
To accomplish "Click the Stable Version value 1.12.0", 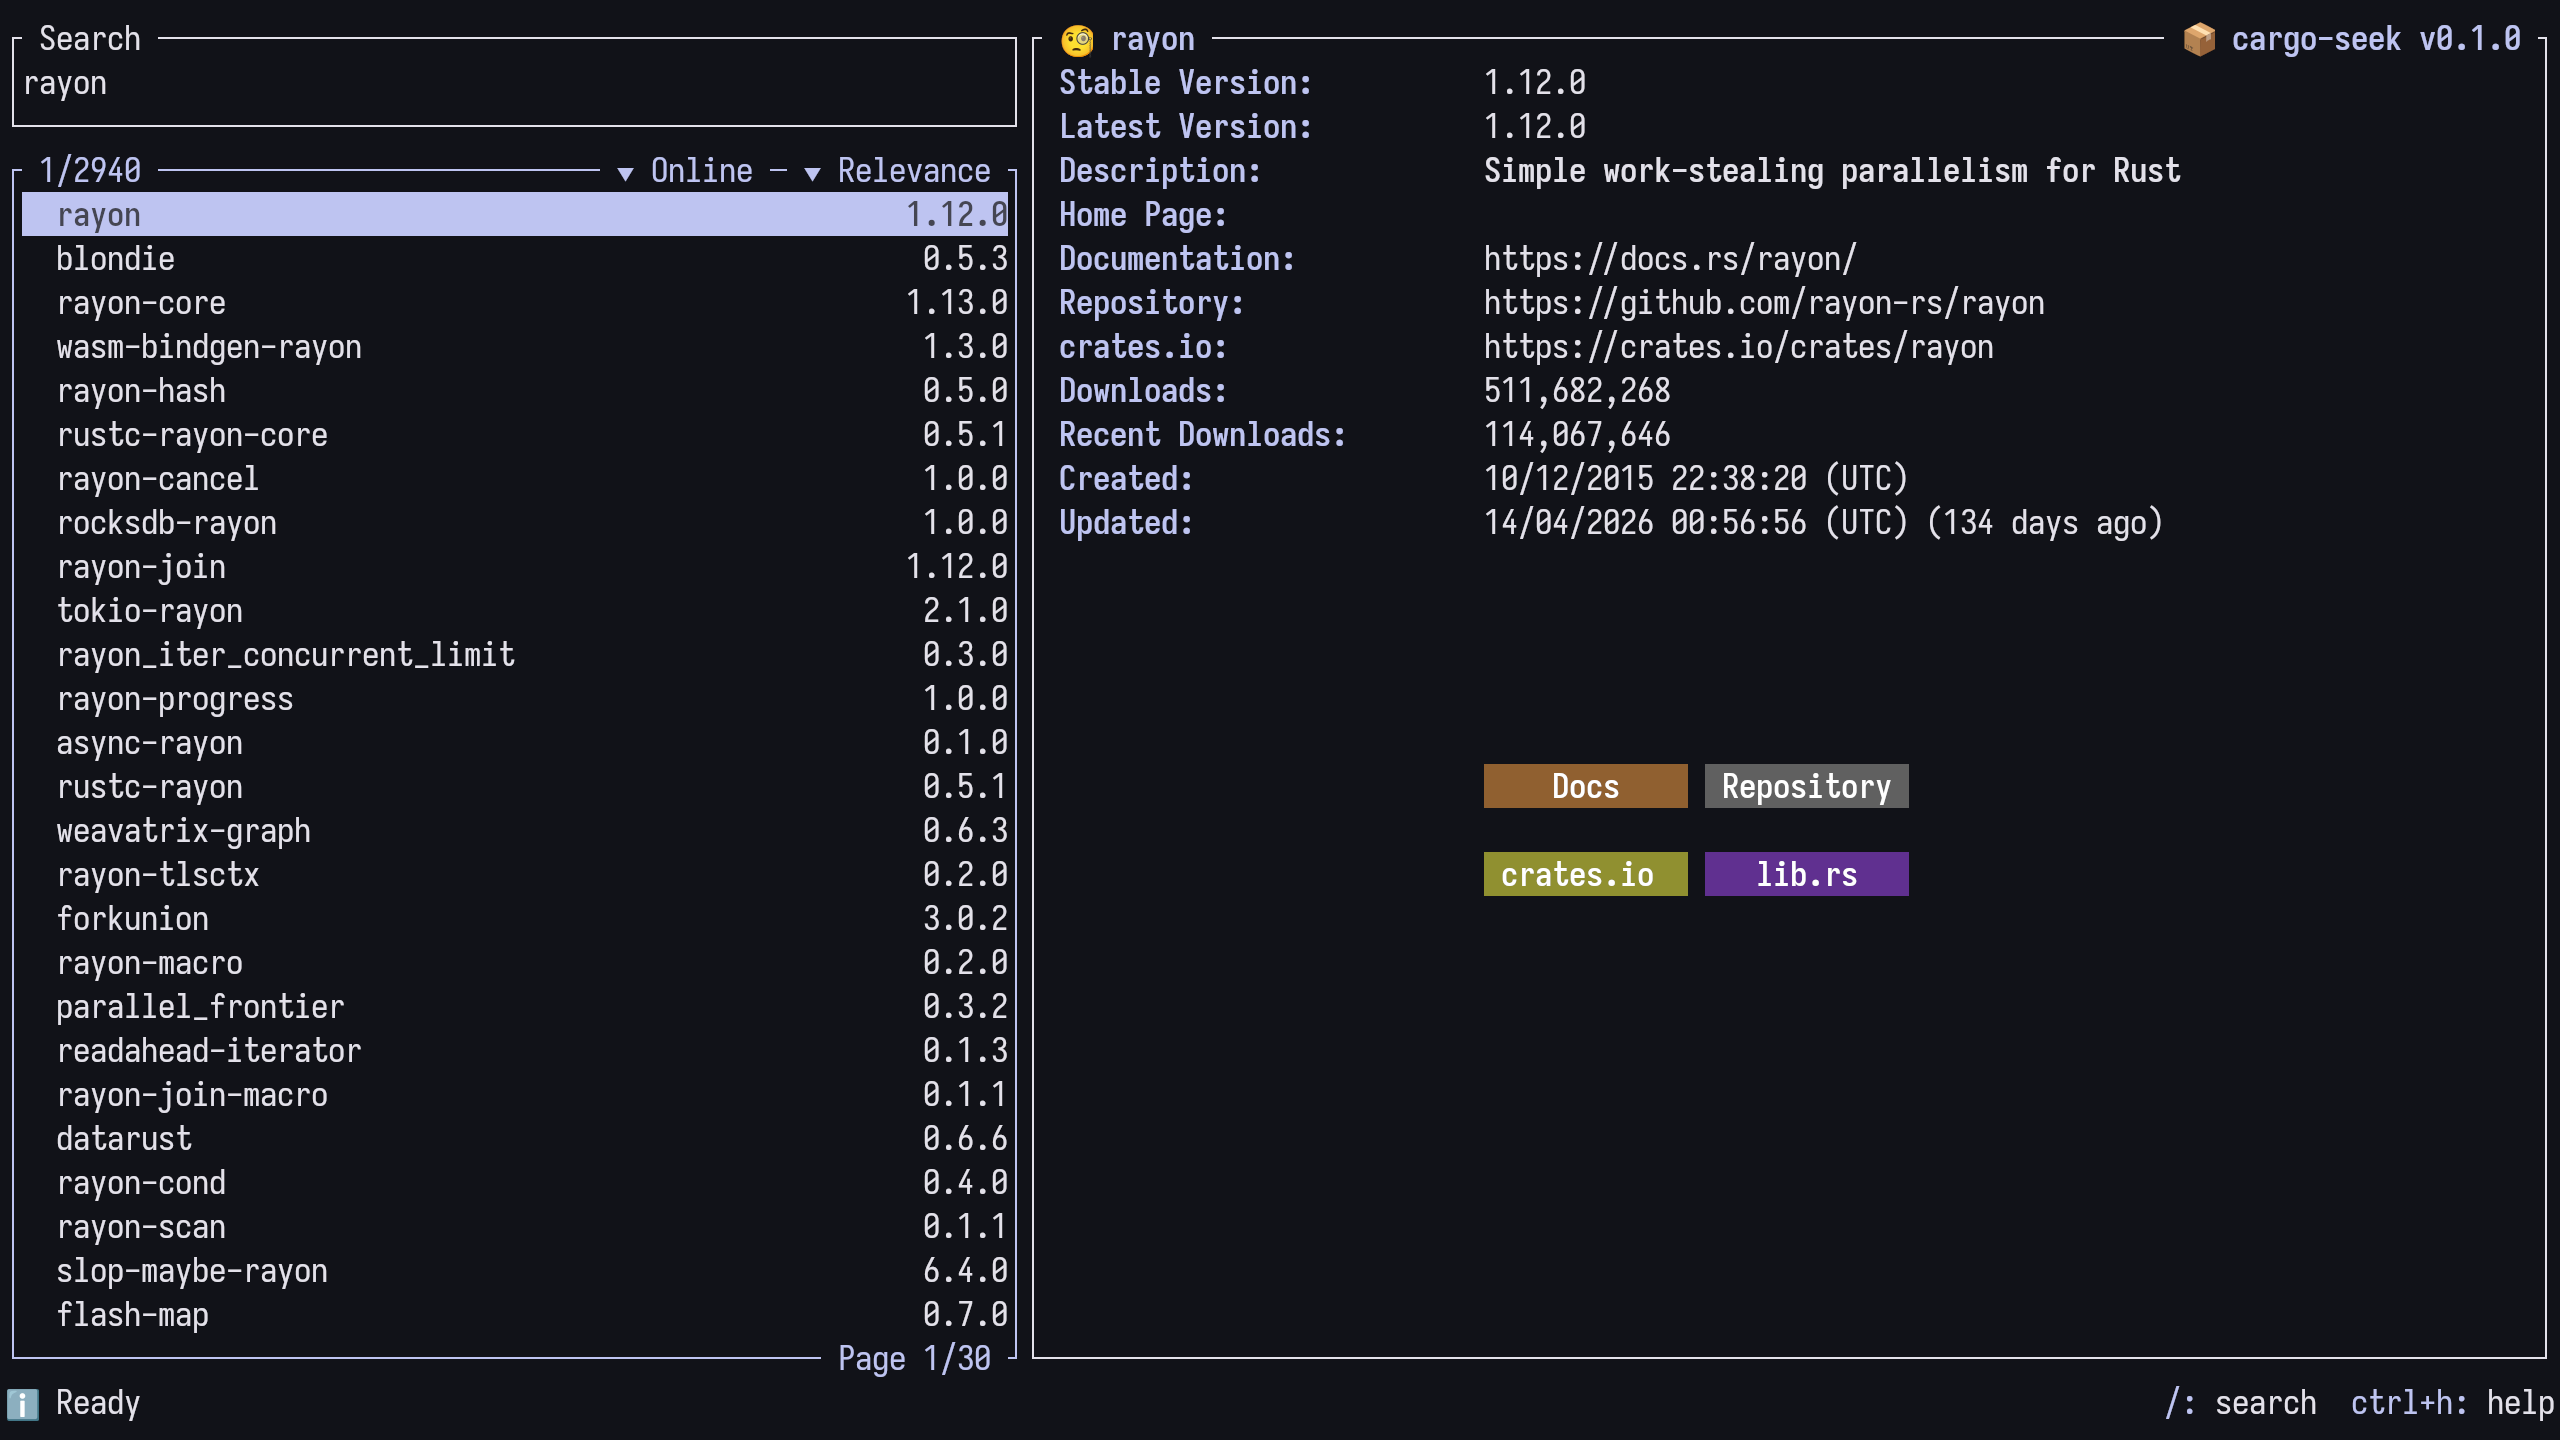I will click(x=1535, y=83).
